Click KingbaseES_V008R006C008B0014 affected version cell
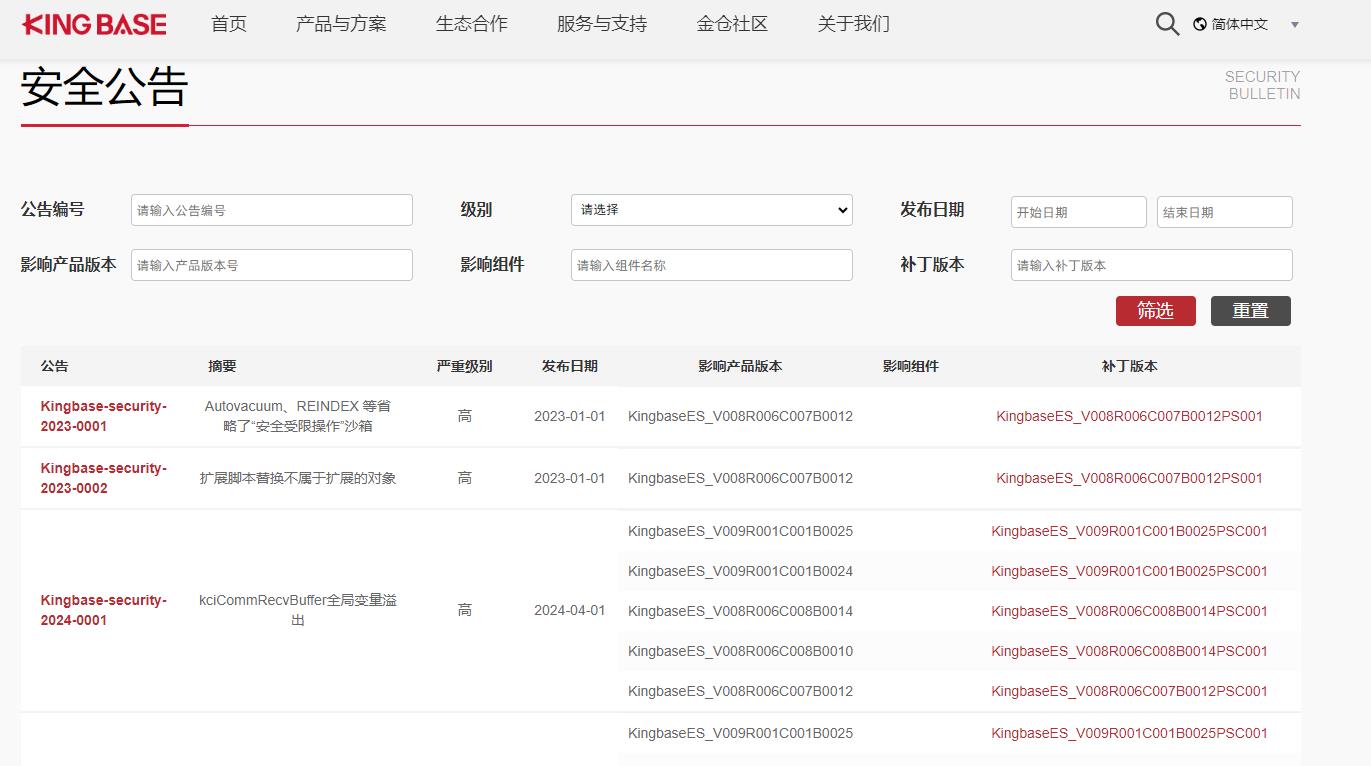The image size is (1371, 766). (740, 611)
